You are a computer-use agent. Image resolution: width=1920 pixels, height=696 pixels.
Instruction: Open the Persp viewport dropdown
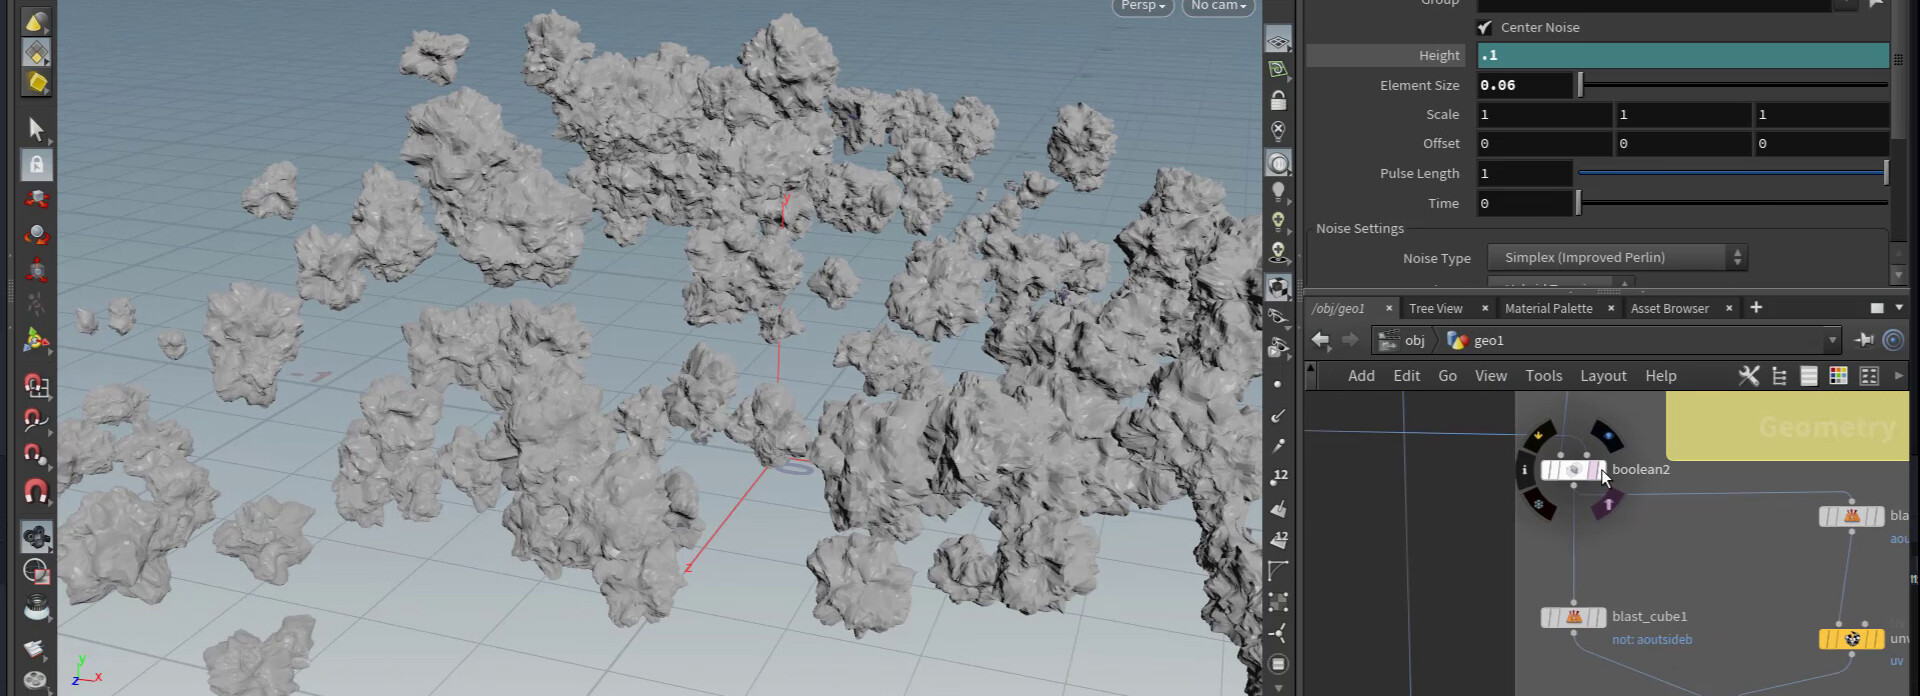click(x=1142, y=6)
